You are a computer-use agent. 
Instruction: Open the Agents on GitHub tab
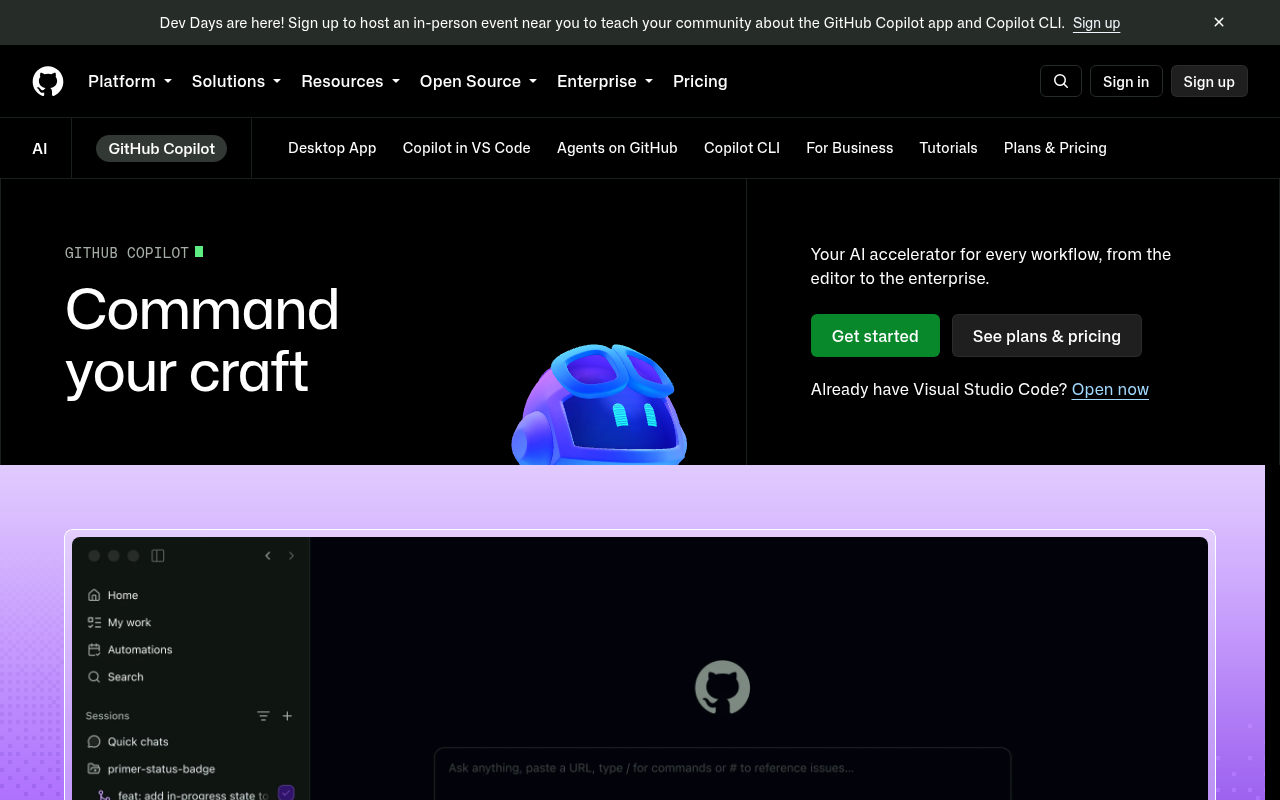click(x=617, y=148)
